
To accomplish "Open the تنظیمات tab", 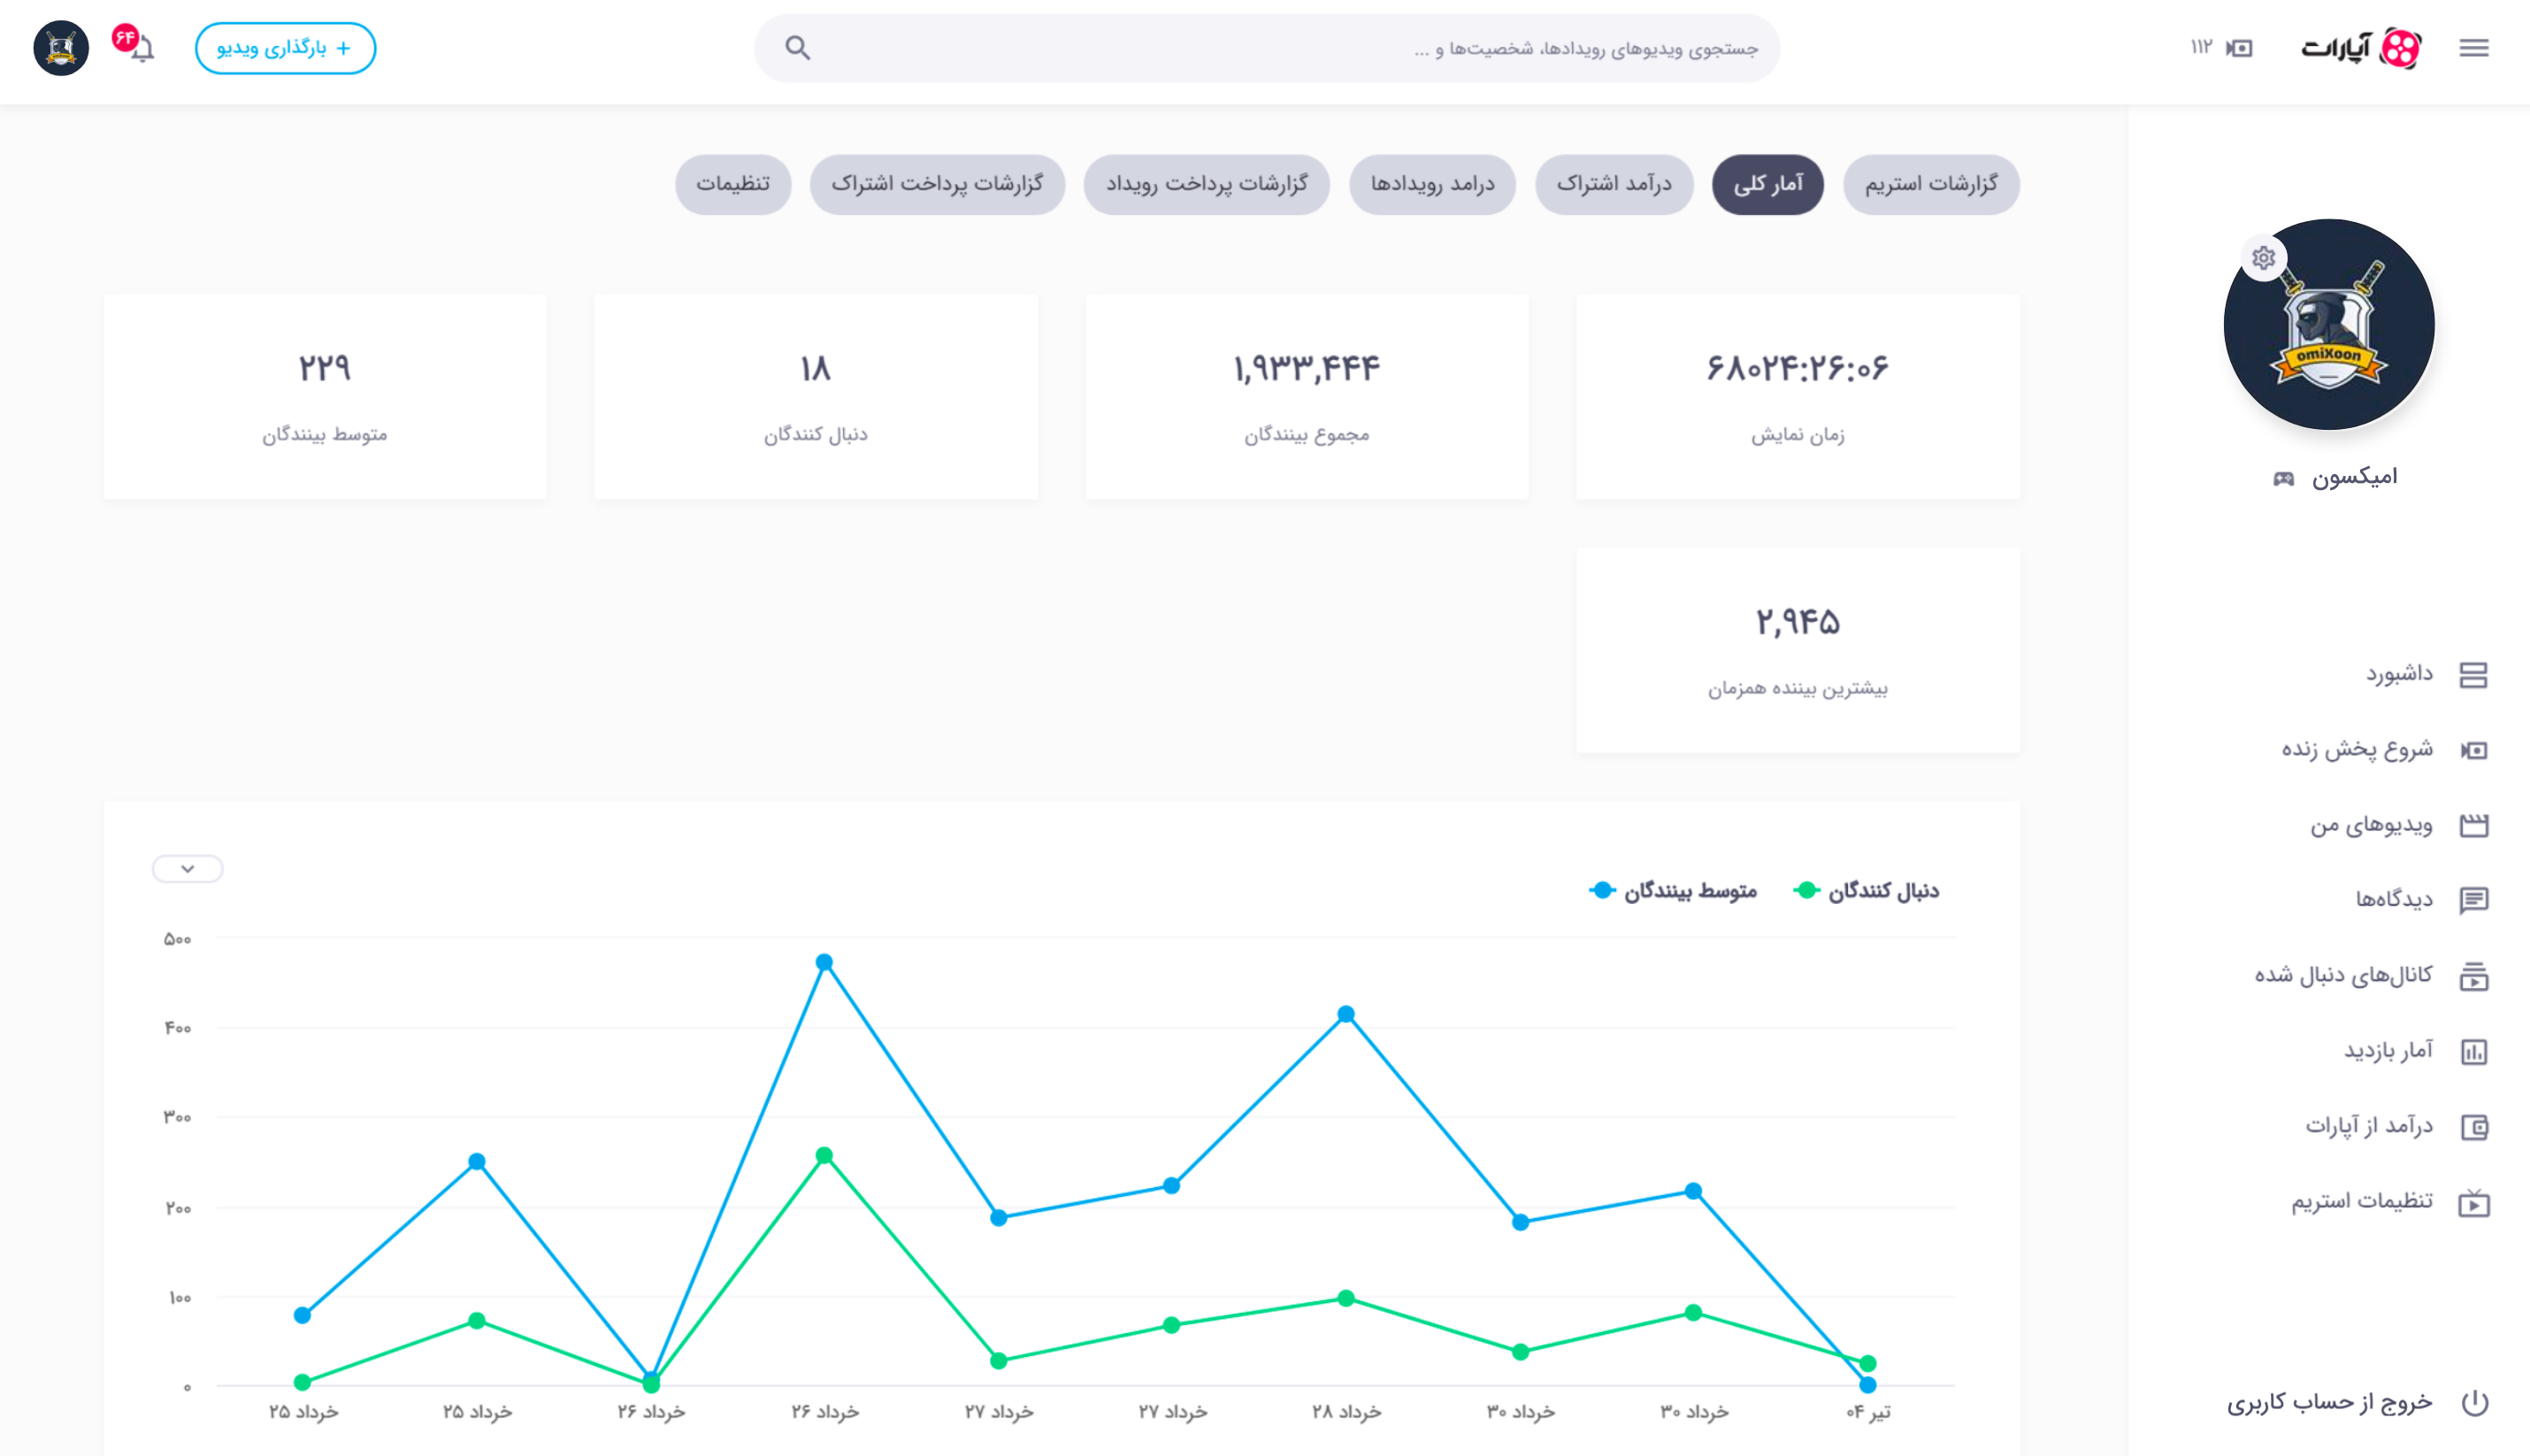I will point(732,184).
